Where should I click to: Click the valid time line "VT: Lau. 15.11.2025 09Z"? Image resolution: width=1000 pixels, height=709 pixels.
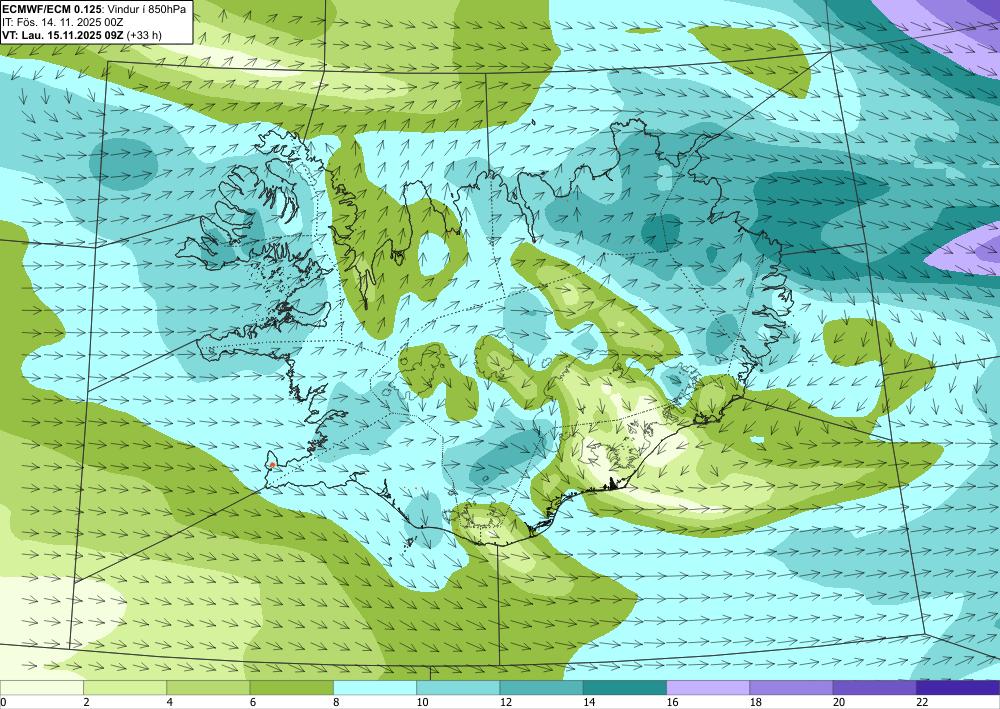click(62, 35)
